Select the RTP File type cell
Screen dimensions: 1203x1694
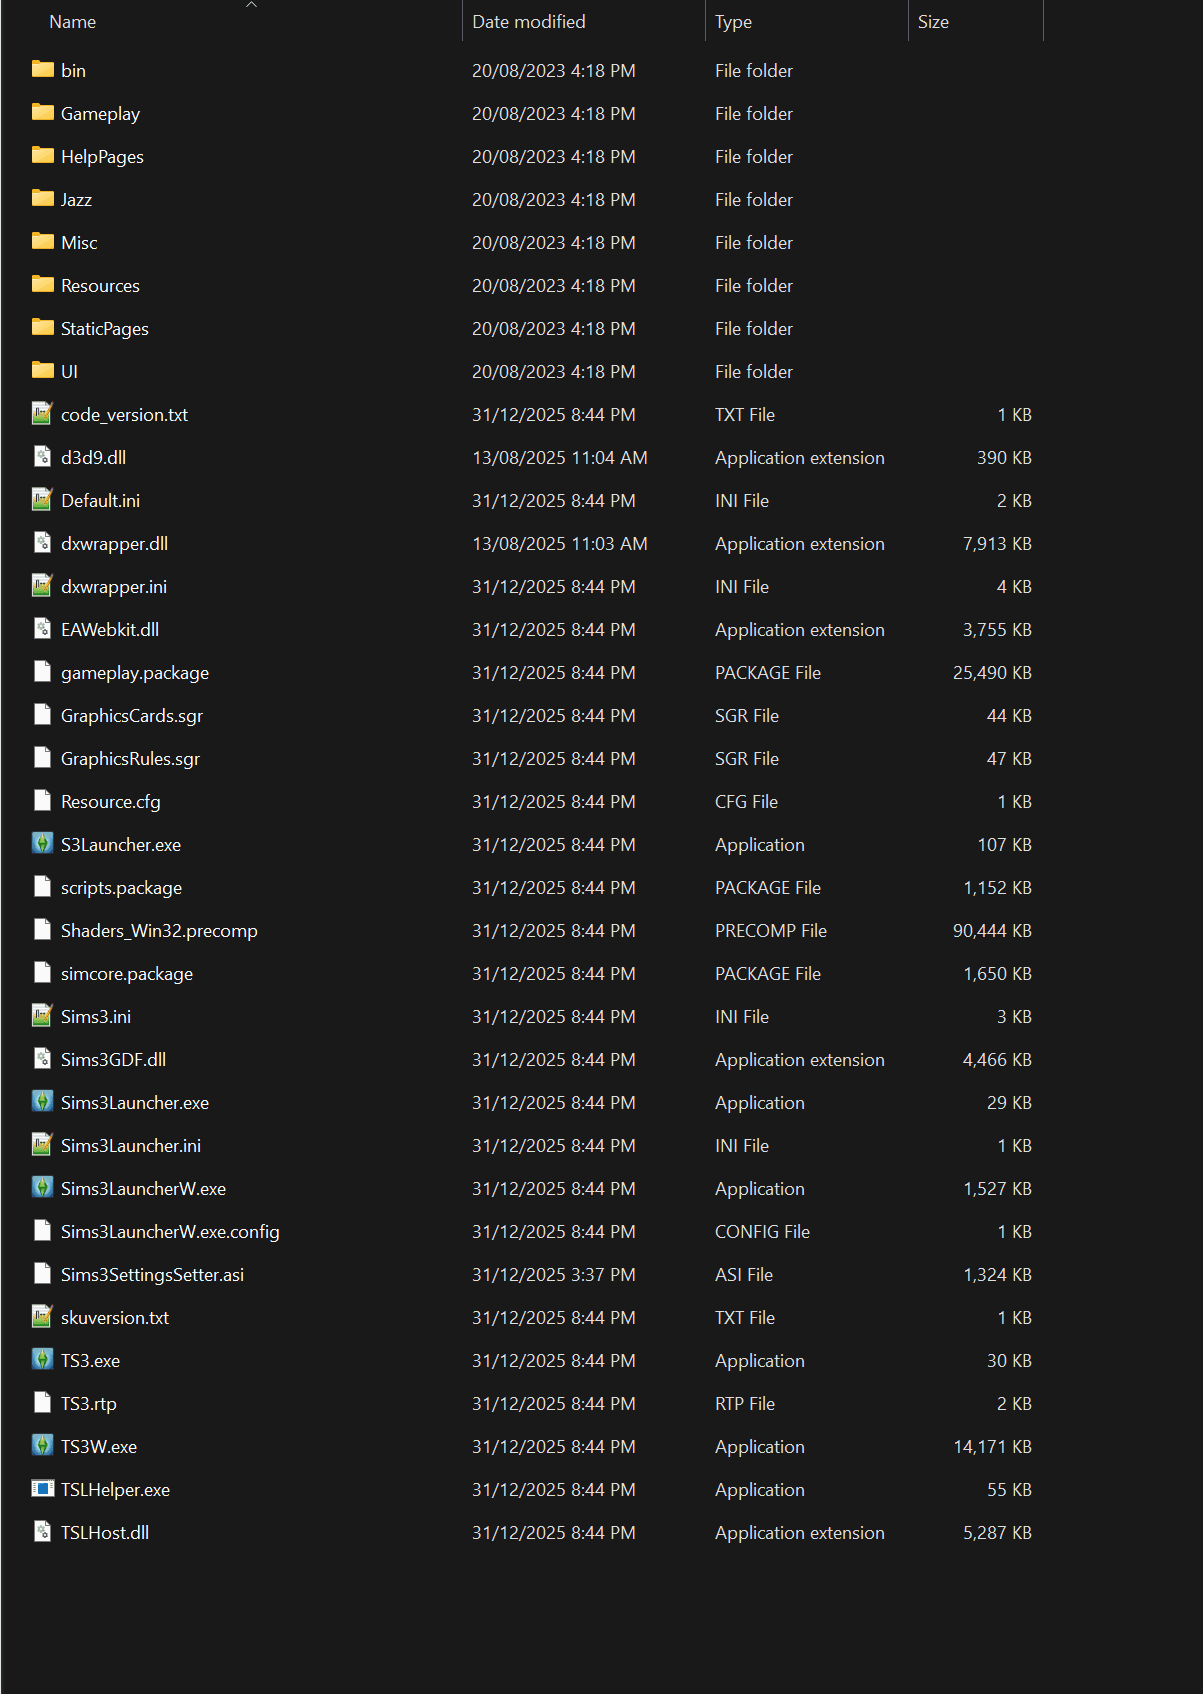coord(745,1404)
